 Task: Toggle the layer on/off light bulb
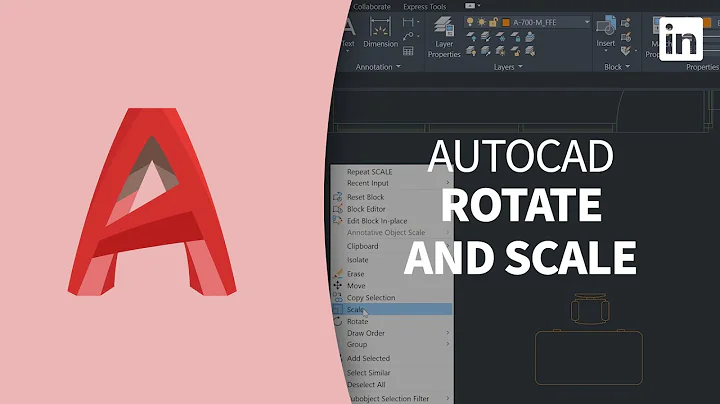click(x=470, y=22)
